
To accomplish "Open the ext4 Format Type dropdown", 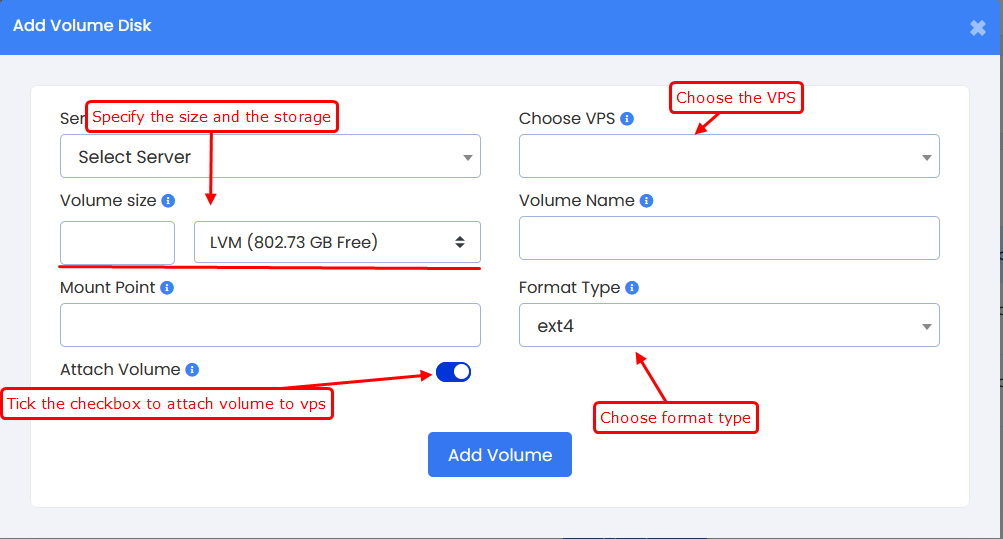I will point(729,326).
